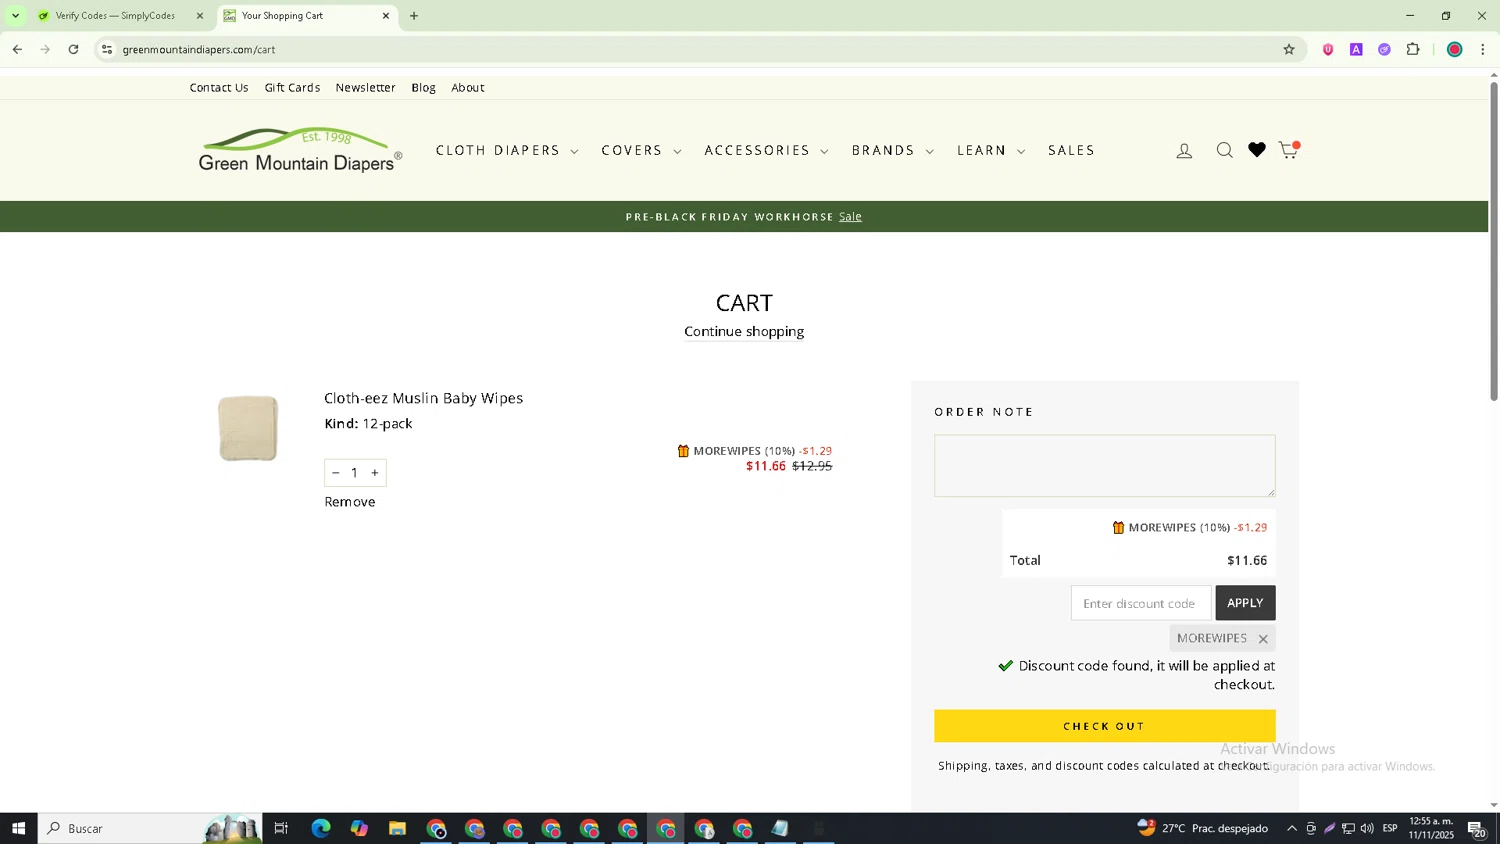
Task: Open the shopping cart icon
Action: click(x=1289, y=150)
